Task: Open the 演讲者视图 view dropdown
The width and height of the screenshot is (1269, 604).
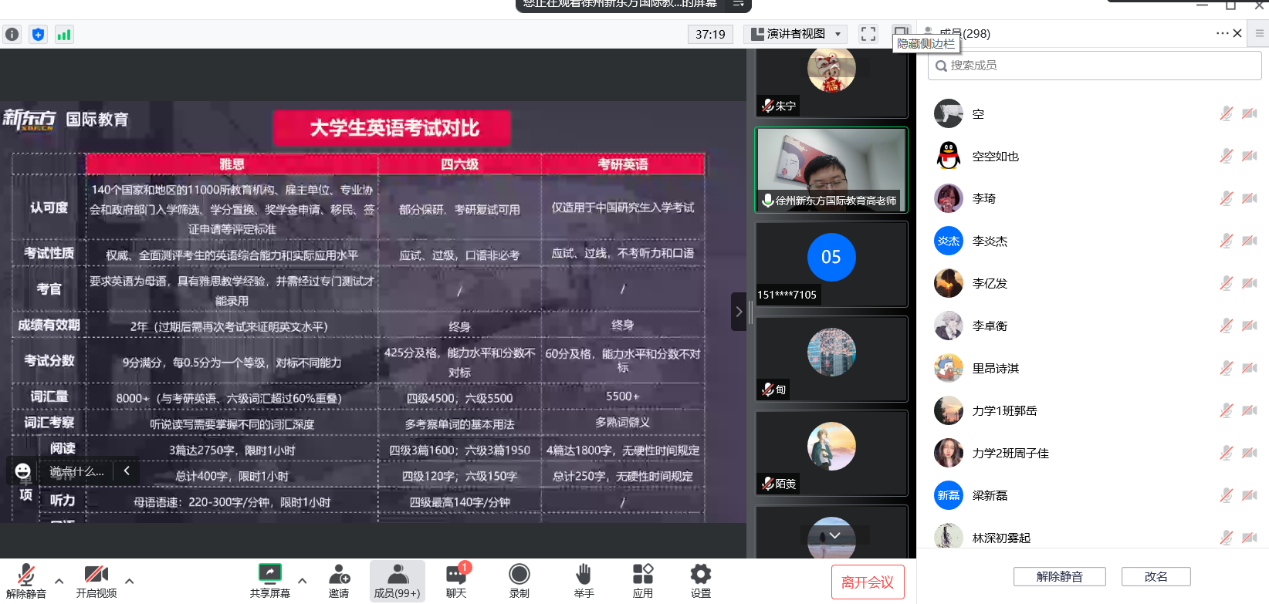Action: [796, 34]
